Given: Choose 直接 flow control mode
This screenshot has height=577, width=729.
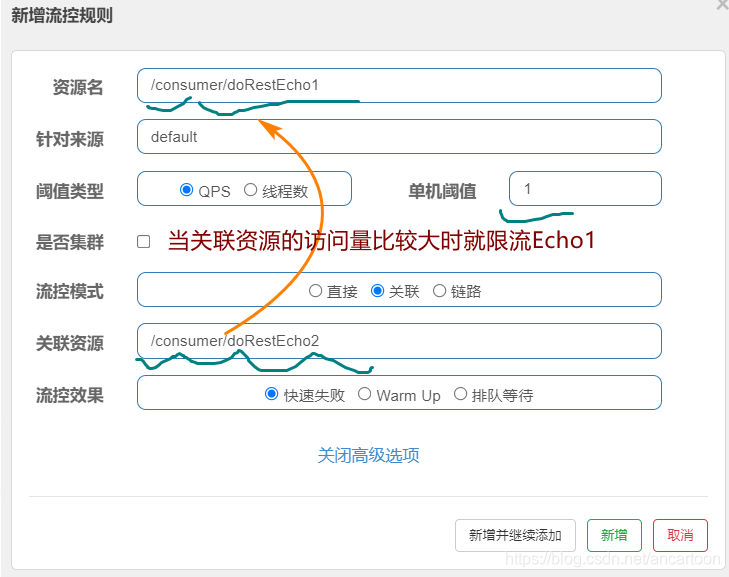Looking at the screenshot, I should coord(315,291).
